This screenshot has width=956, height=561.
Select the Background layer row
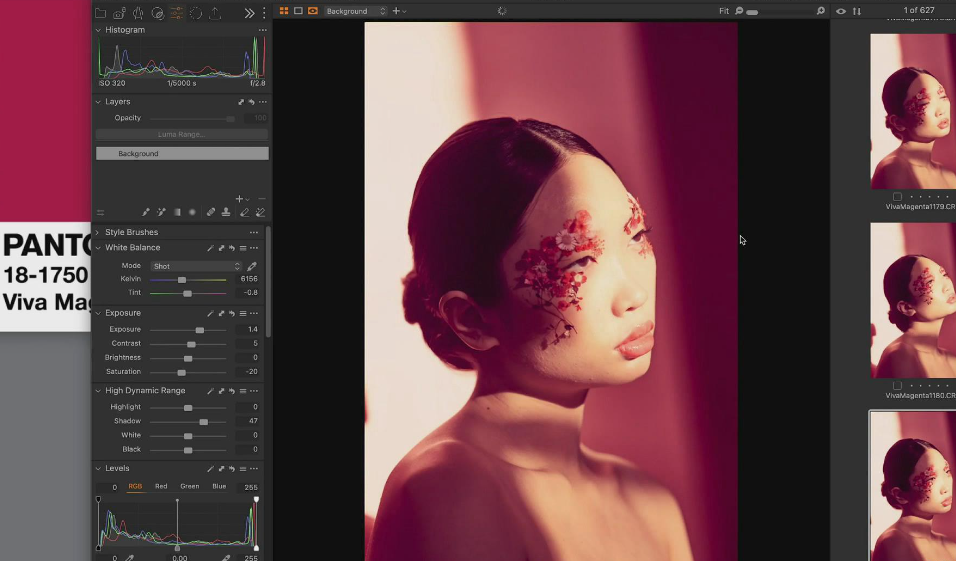click(x=182, y=154)
